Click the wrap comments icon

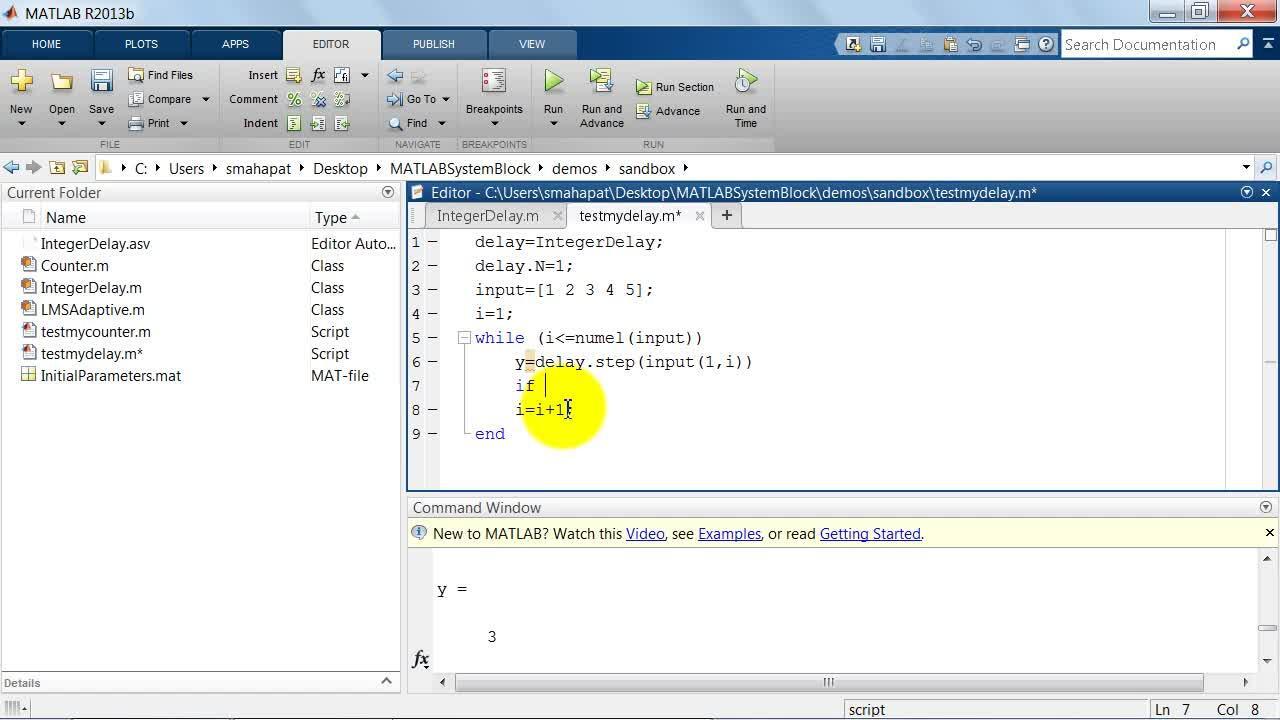pyautogui.click(x=342, y=99)
